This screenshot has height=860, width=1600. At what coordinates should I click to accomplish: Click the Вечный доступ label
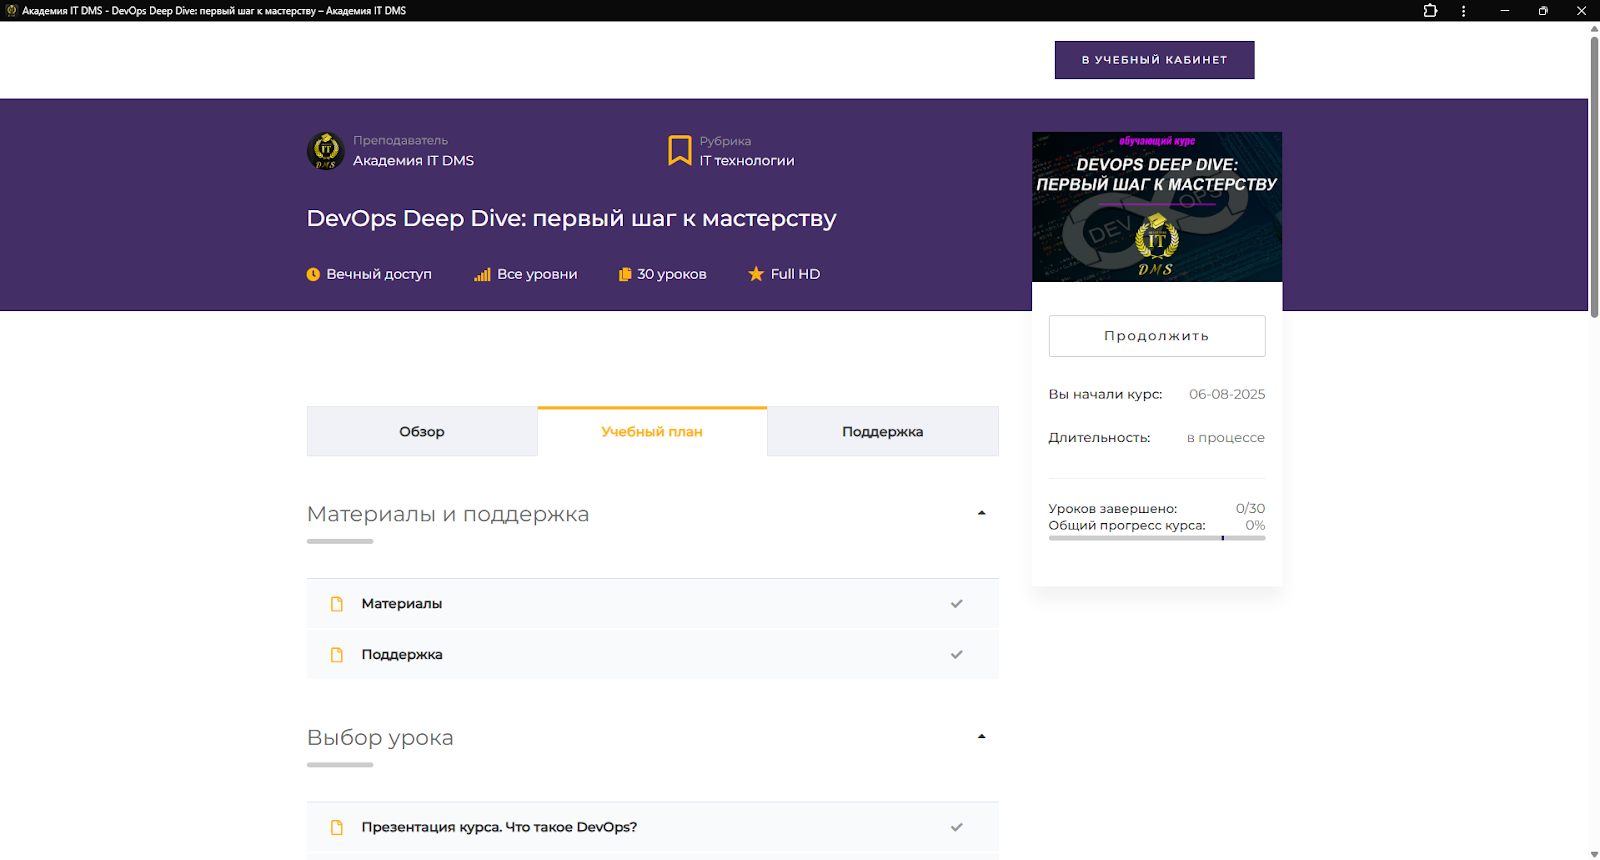pyautogui.click(x=379, y=274)
